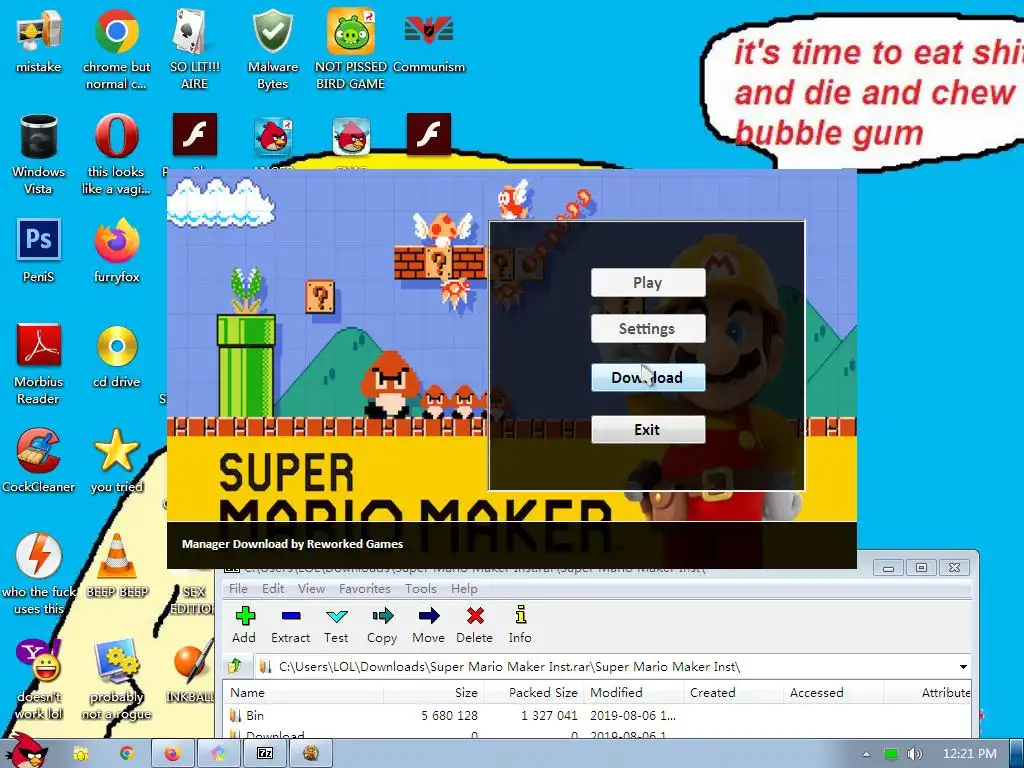Select the INKBALL desktop icon

click(x=192, y=671)
